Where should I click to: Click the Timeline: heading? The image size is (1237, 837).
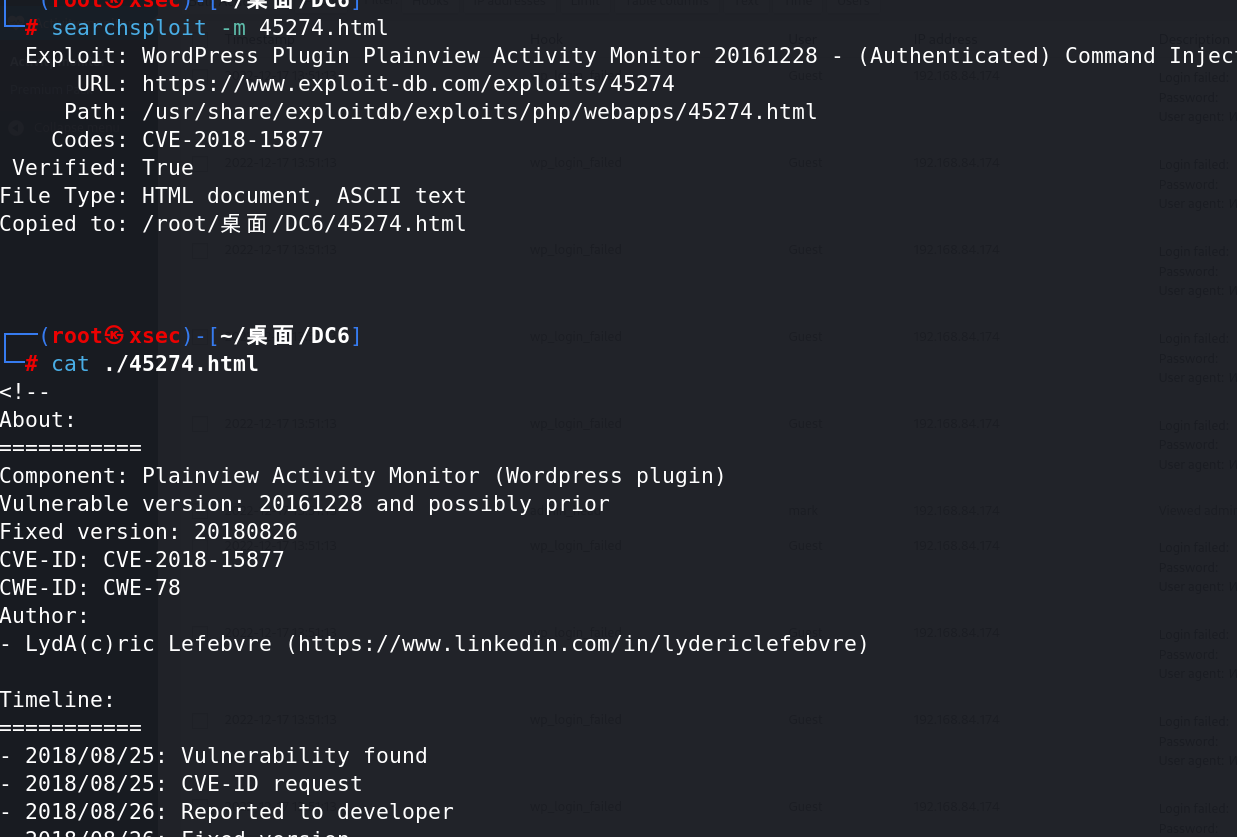coord(58,700)
